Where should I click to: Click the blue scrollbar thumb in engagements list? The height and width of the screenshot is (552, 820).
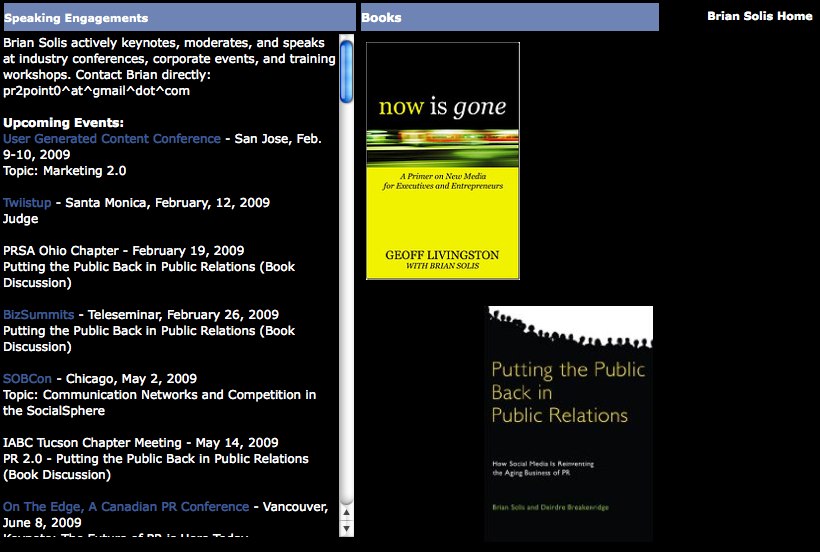(346, 72)
